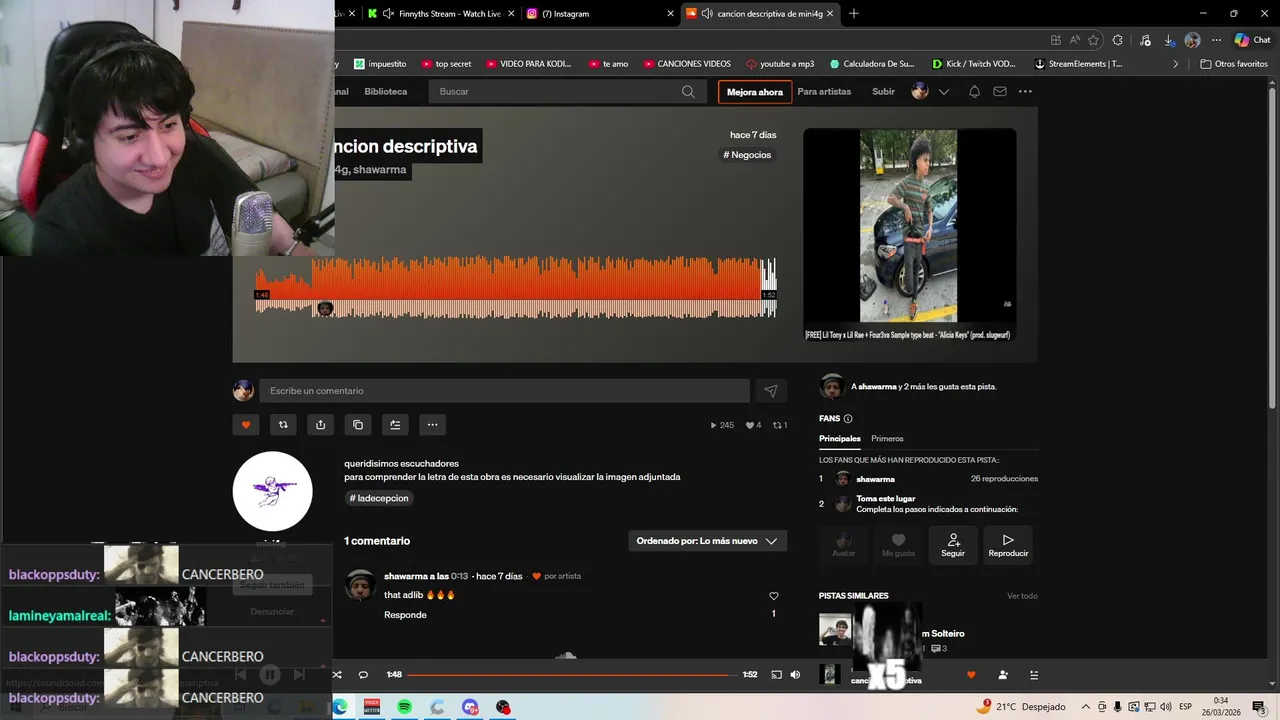Click the Subir upload link
This screenshot has width=1280, height=720.
pos(884,91)
